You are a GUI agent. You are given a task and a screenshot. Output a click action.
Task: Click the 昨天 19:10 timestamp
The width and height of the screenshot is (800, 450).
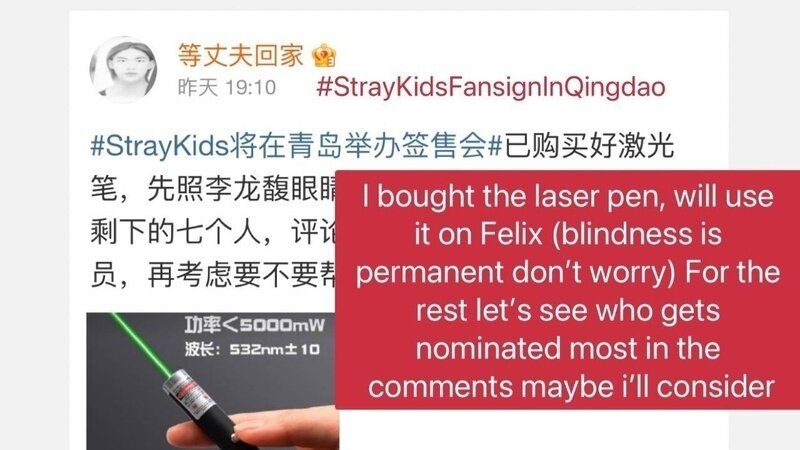click(227, 88)
